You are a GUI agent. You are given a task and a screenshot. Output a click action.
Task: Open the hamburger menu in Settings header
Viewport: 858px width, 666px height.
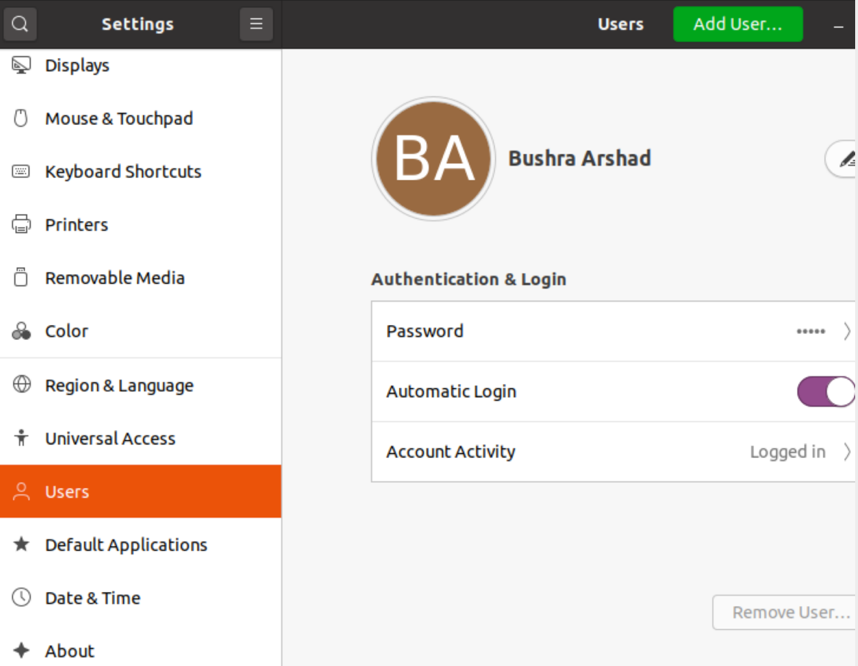[x=256, y=24]
